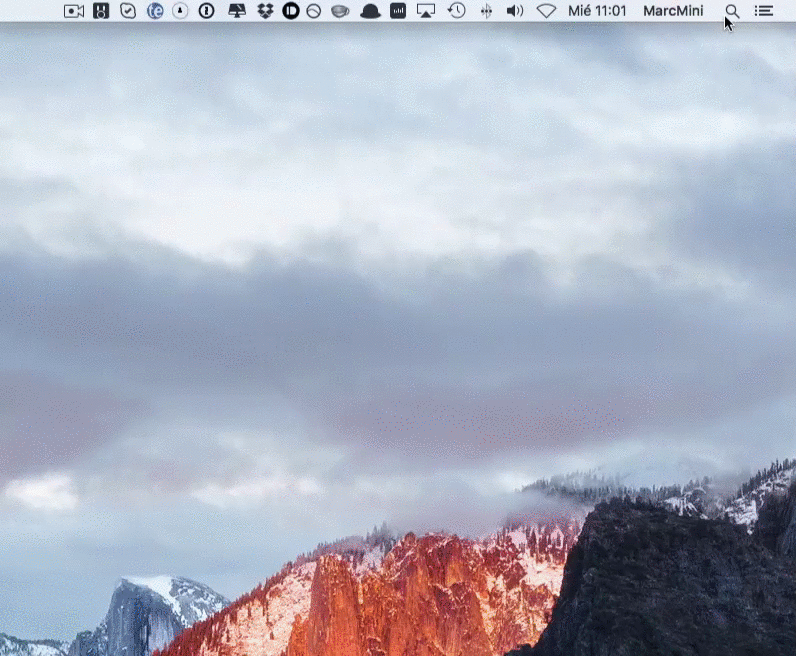Open the Time Machine menu
This screenshot has width=796, height=656.
[456, 11]
